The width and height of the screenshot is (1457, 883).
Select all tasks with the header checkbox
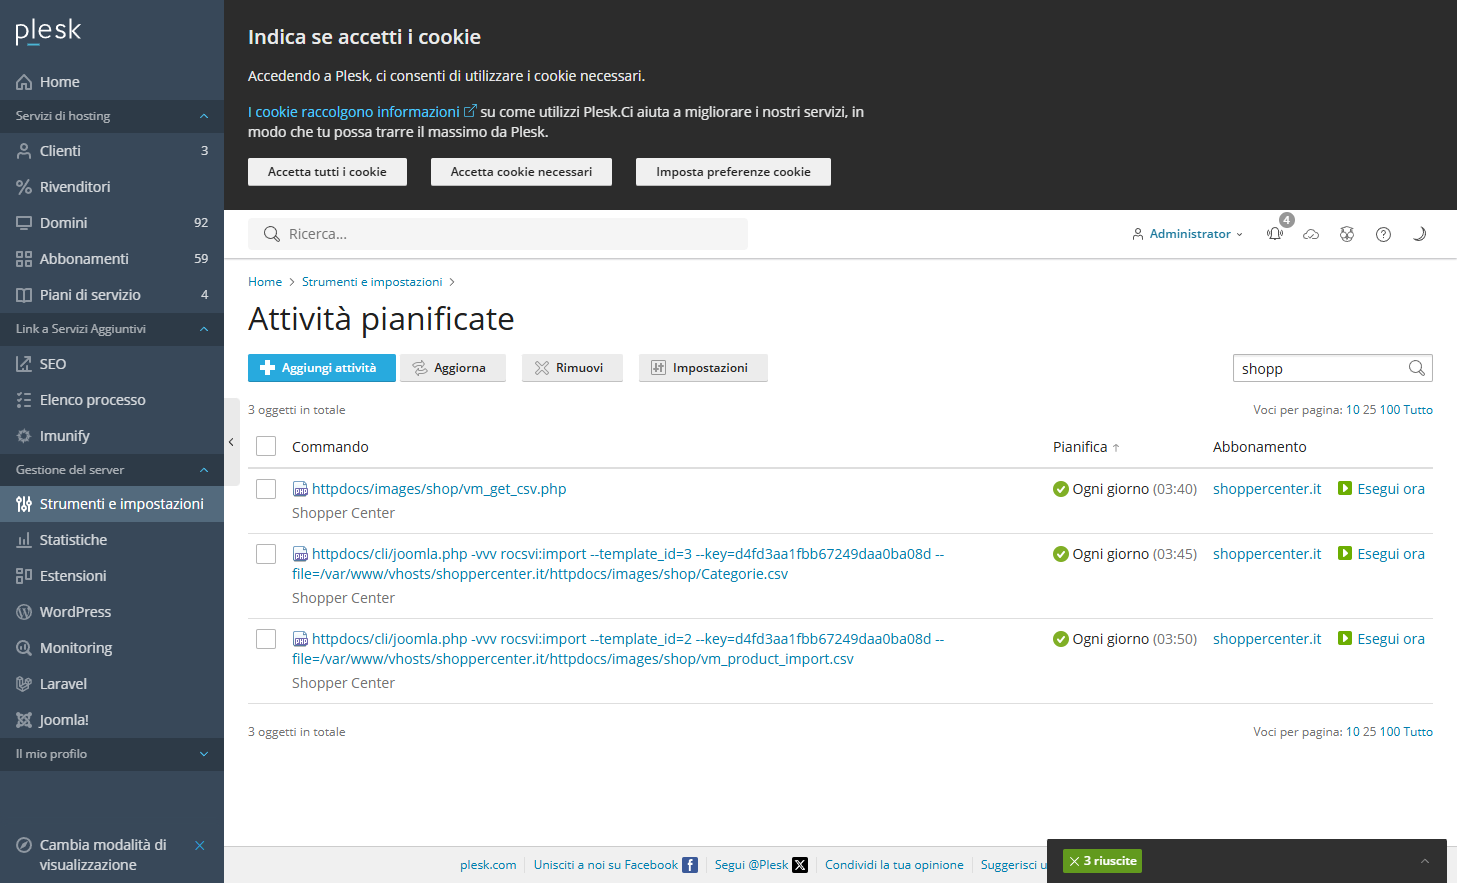pyautogui.click(x=266, y=446)
